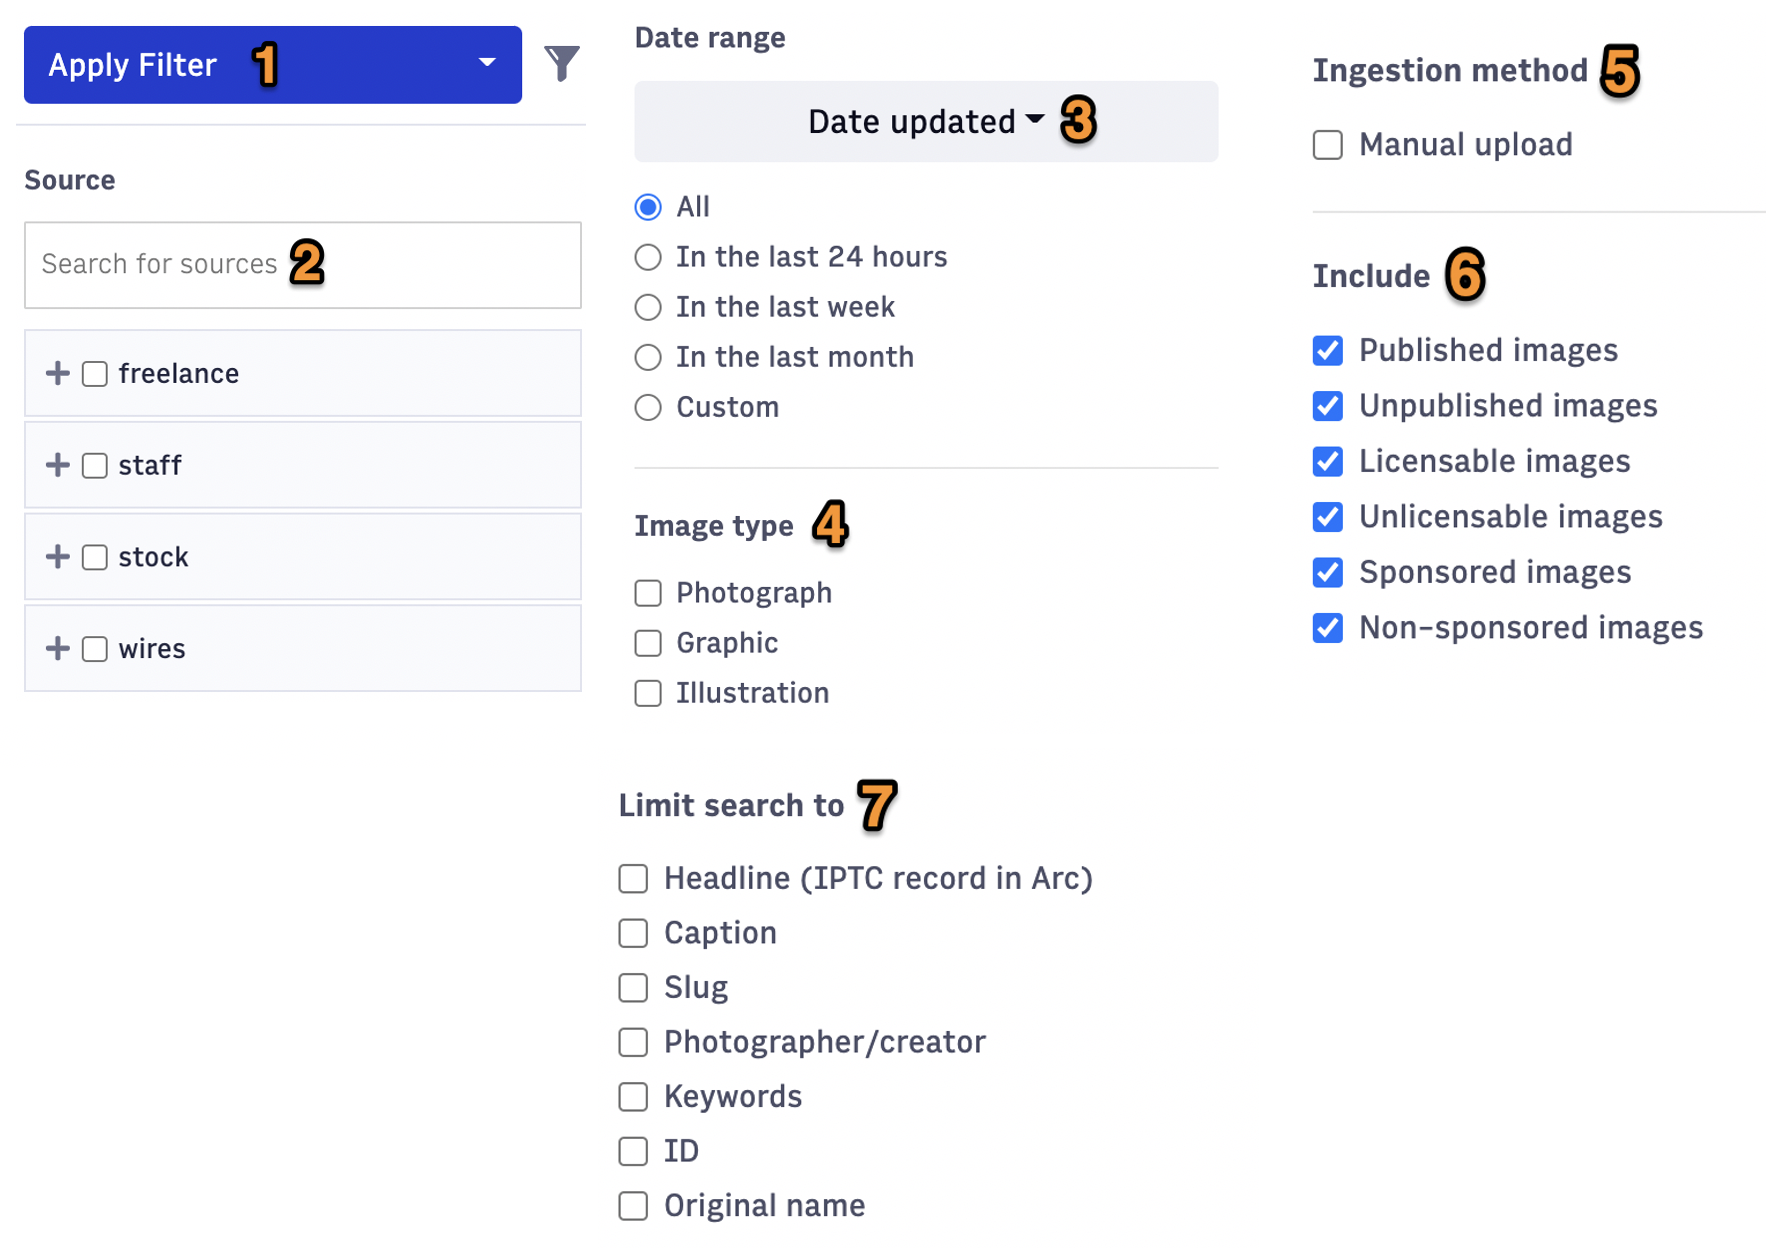Enable the Illustration image type
This screenshot has width=1766, height=1254.
(648, 693)
